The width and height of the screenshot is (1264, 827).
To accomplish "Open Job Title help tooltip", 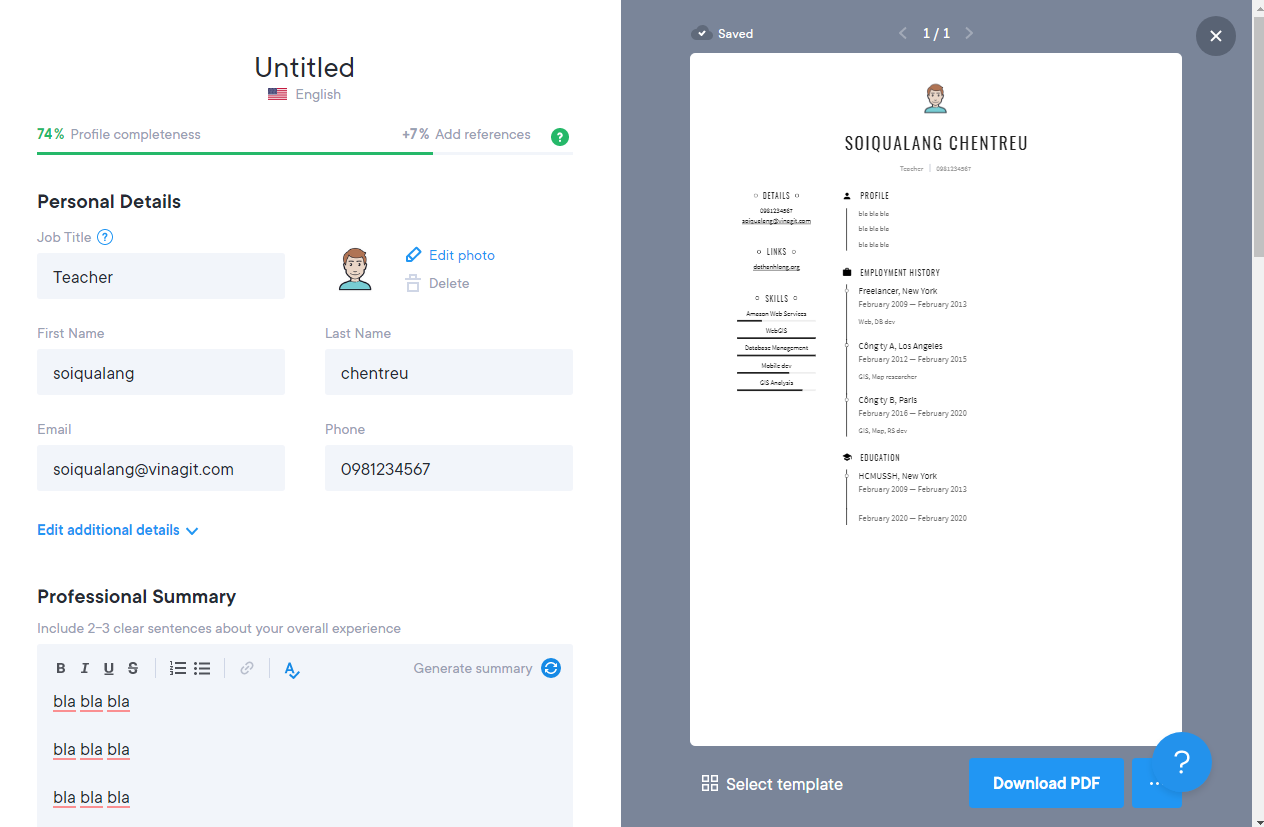I will [x=105, y=238].
